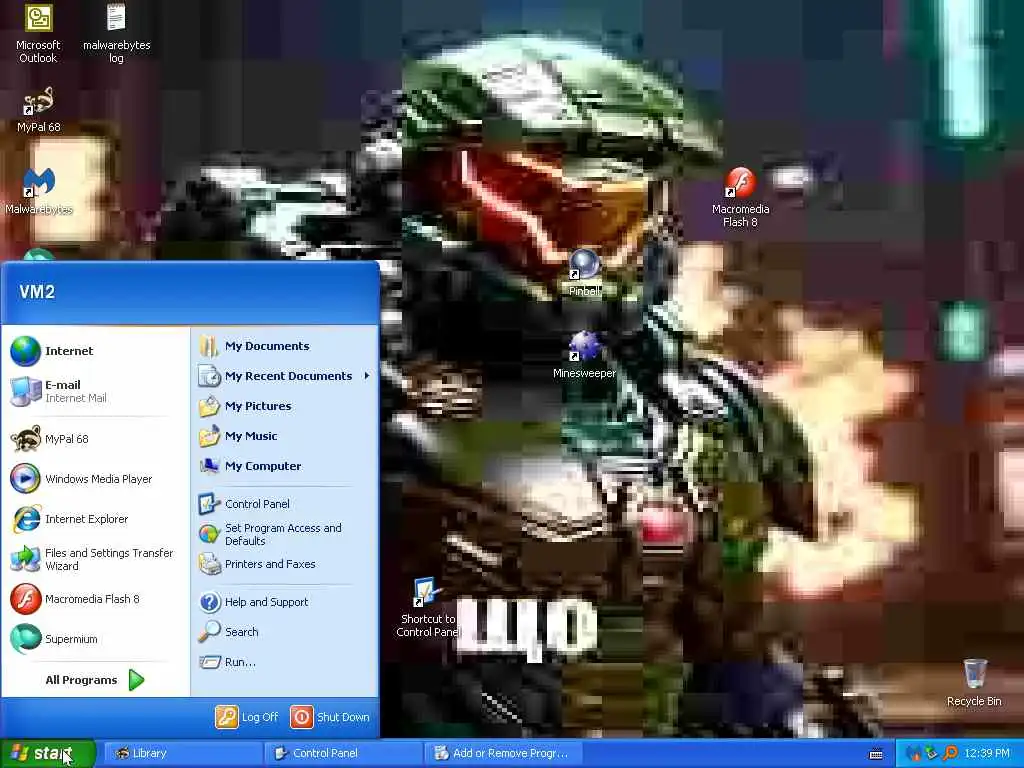Open malwarebytes log file on desktop
The height and width of the screenshot is (768, 1024).
[116, 33]
